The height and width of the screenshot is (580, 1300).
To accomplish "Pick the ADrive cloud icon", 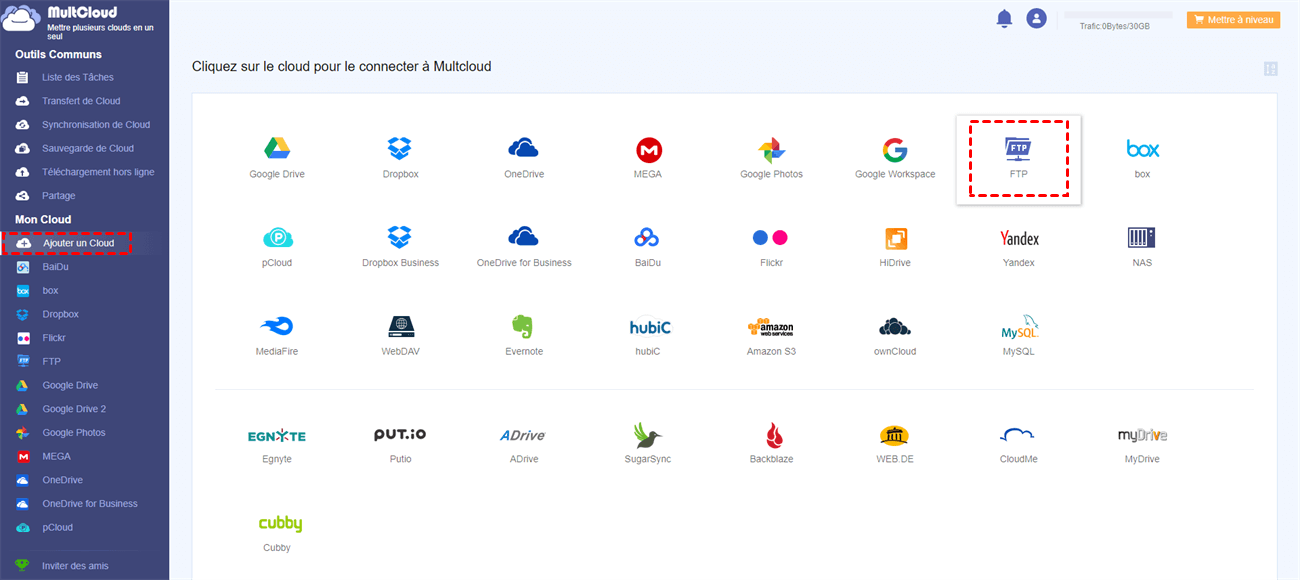I will (x=524, y=436).
